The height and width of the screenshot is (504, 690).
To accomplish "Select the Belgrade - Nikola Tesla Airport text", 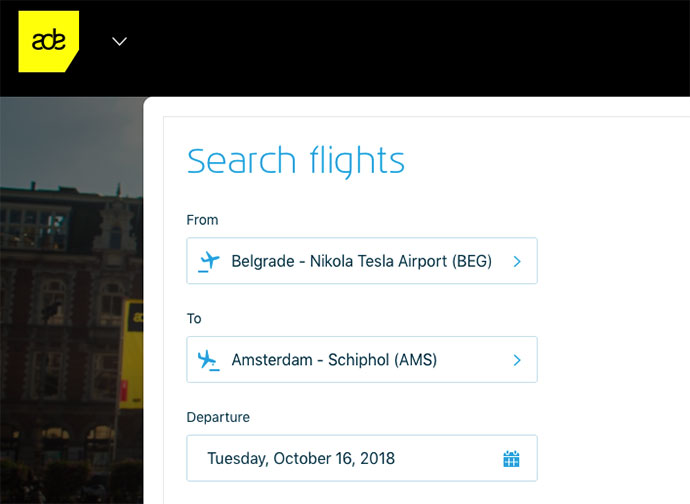I will [361, 261].
